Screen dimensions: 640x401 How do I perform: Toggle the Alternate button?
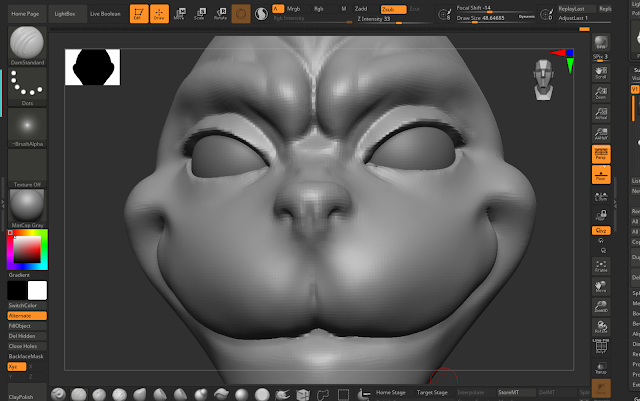point(27,316)
